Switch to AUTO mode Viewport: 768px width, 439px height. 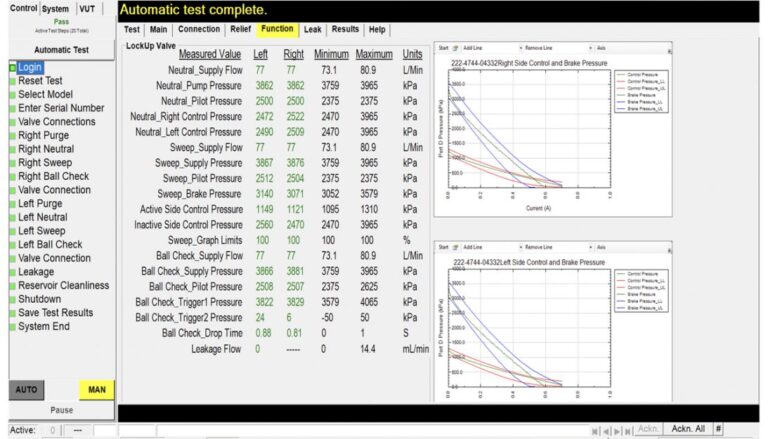click(x=27, y=389)
